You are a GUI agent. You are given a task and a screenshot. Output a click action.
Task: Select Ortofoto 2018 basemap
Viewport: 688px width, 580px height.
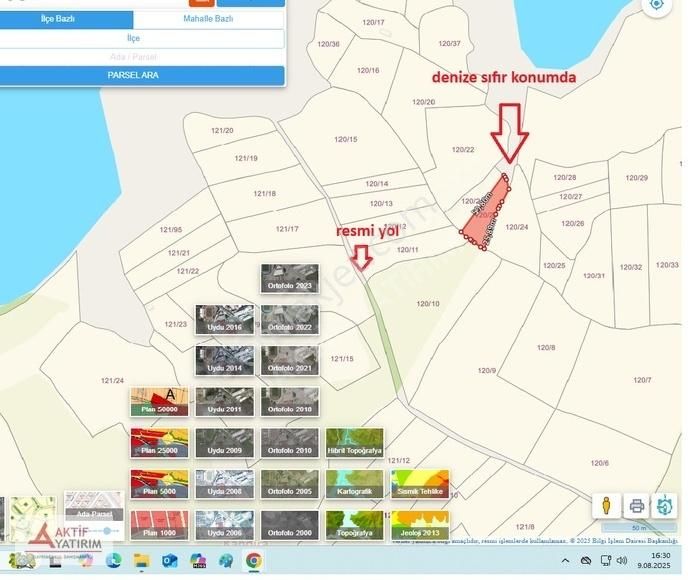[x=290, y=402]
